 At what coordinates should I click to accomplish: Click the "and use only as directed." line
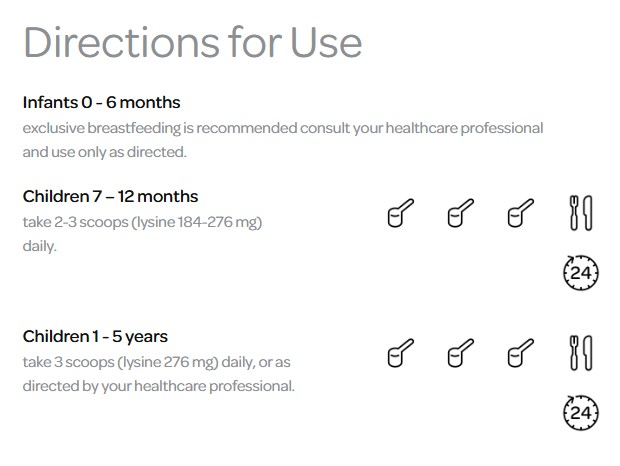point(105,153)
